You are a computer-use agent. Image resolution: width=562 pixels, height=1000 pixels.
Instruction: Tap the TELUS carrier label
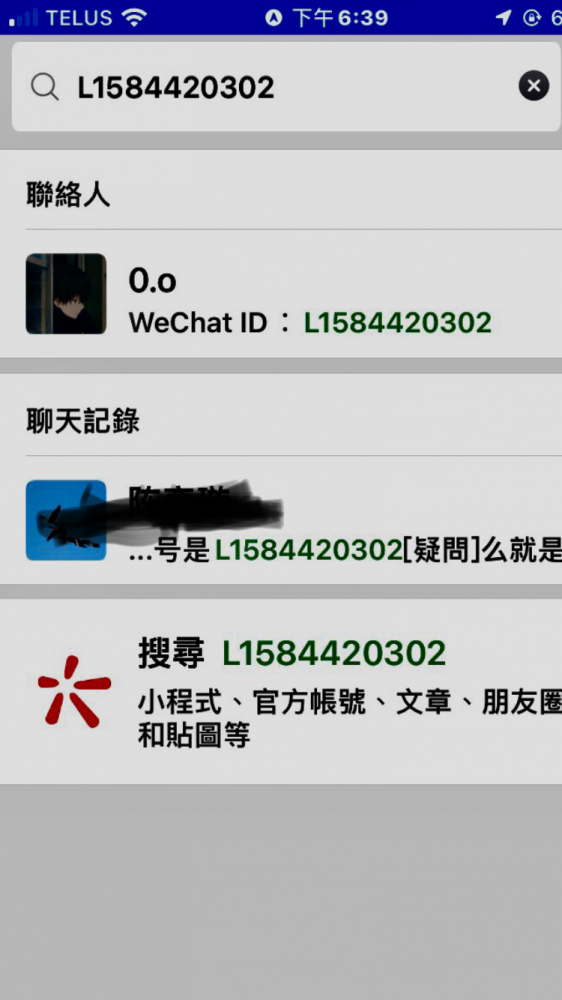pyautogui.click(x=80, y=18)
